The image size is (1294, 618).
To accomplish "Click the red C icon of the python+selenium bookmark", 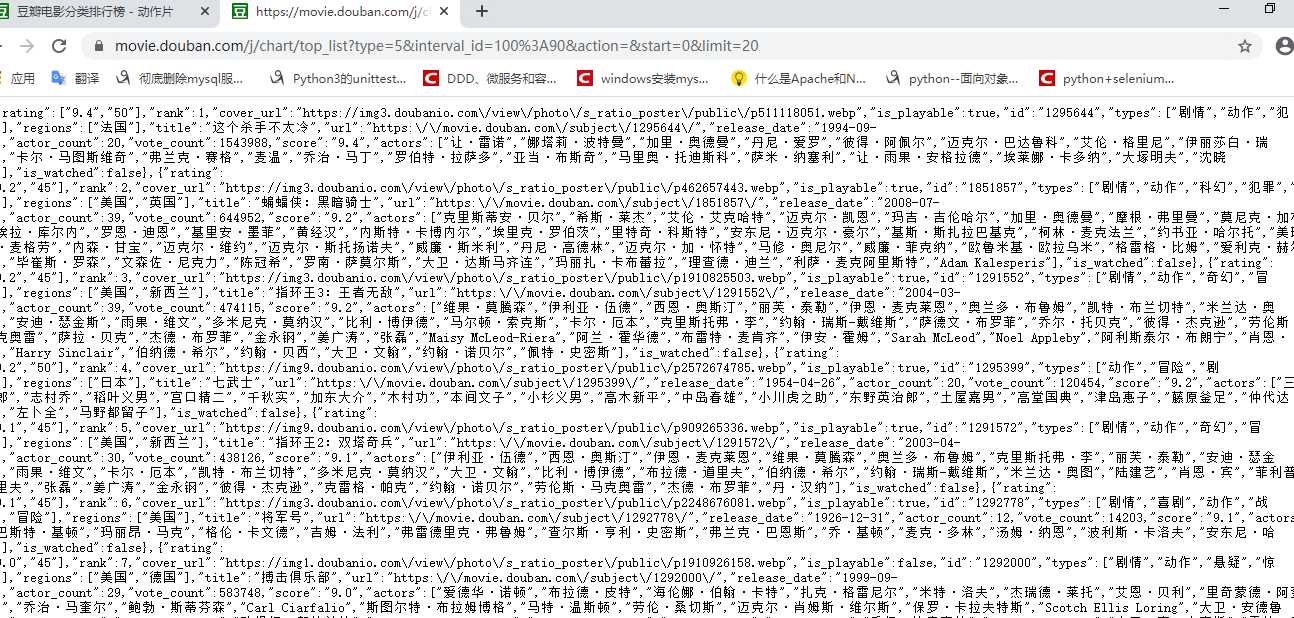I will [x=1047, y=78].
